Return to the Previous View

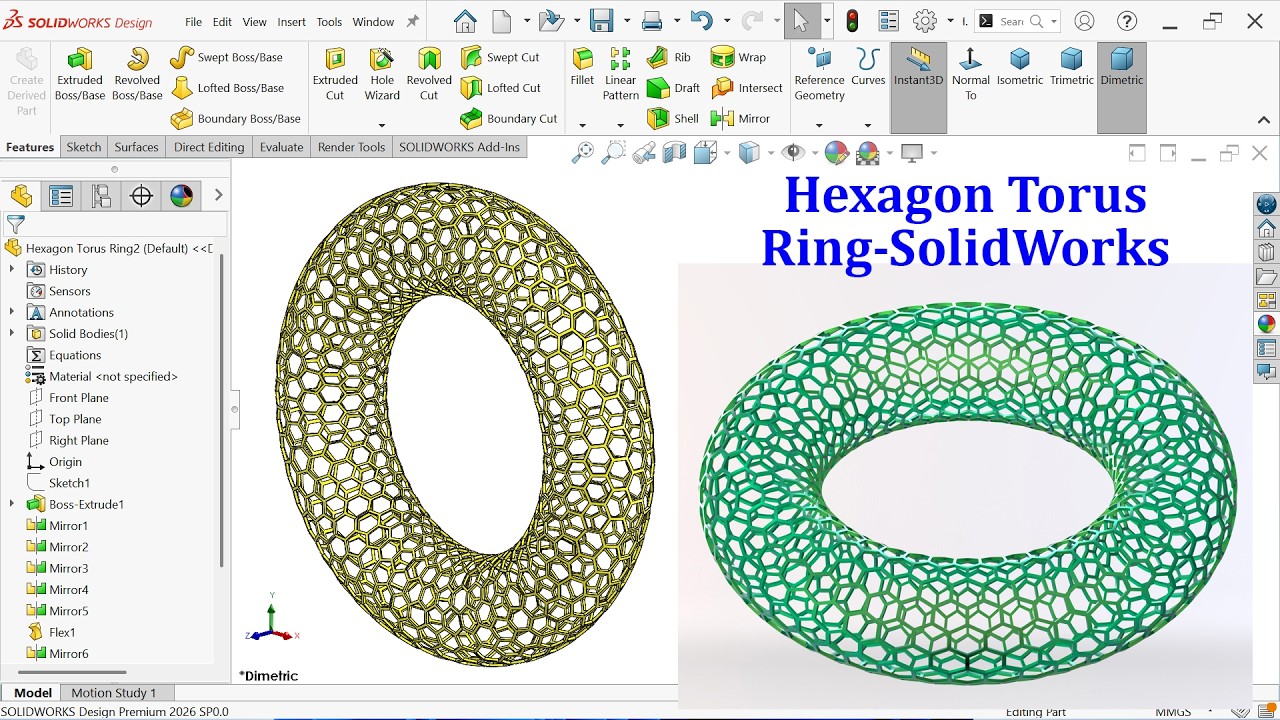click(644, 152)
